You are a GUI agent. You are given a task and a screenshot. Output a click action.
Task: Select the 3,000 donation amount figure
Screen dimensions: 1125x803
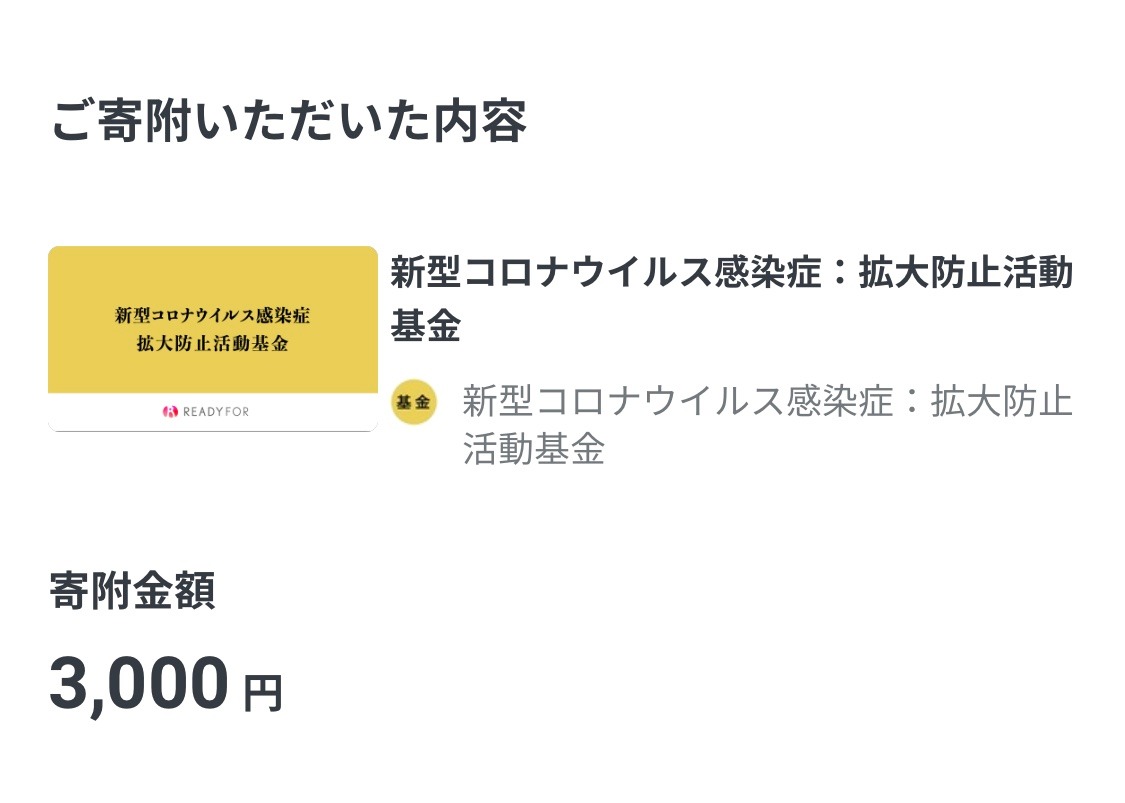[x=139, y=684]
